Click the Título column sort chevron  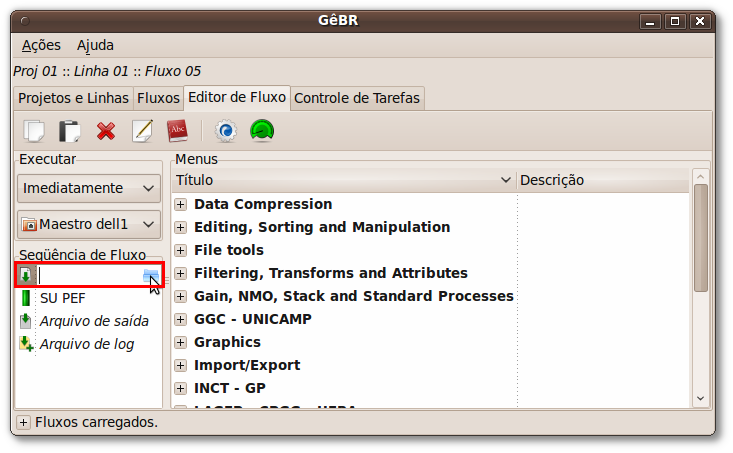(505, 180)
